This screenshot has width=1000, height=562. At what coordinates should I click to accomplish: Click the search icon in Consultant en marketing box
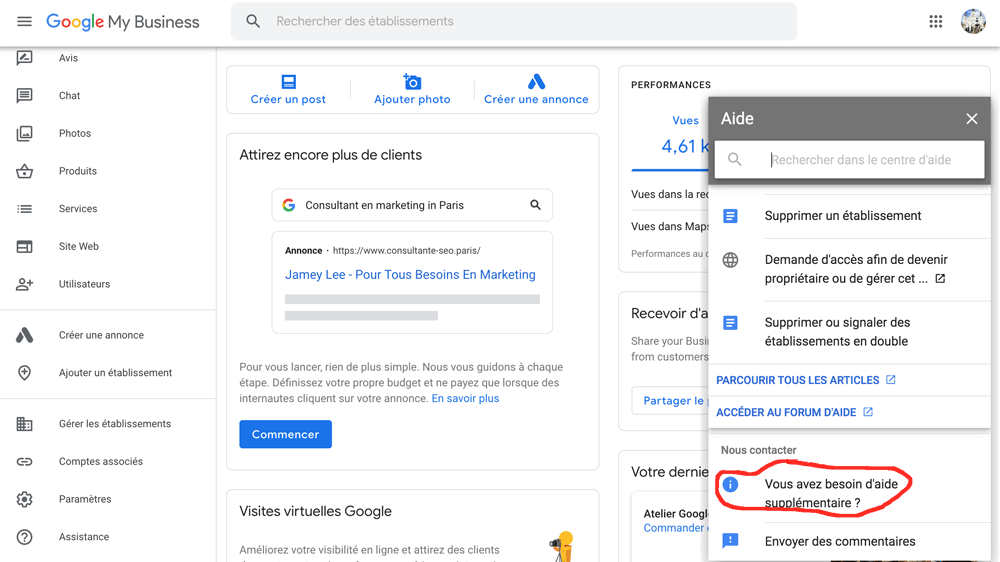tap(535, 205)
